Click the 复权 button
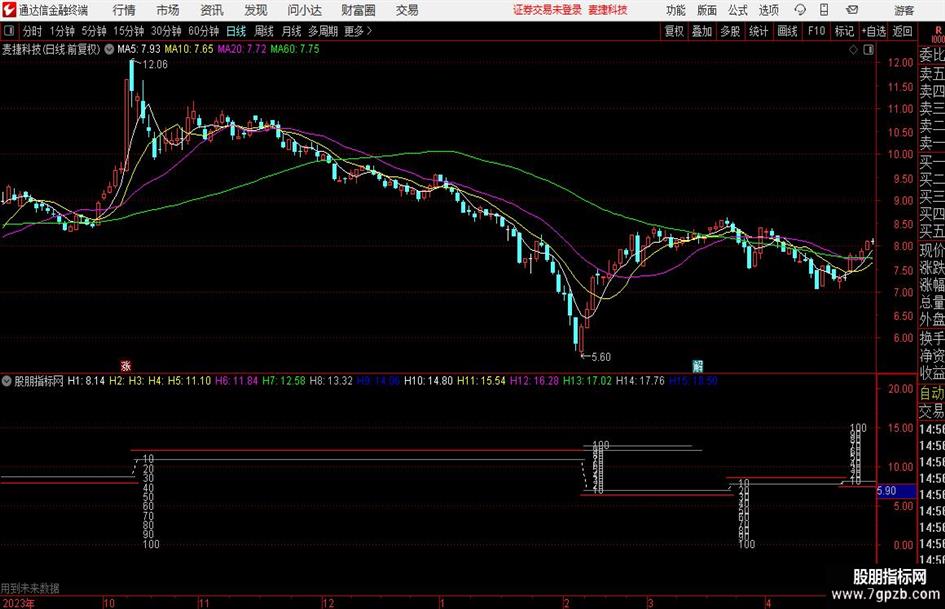 674,31
